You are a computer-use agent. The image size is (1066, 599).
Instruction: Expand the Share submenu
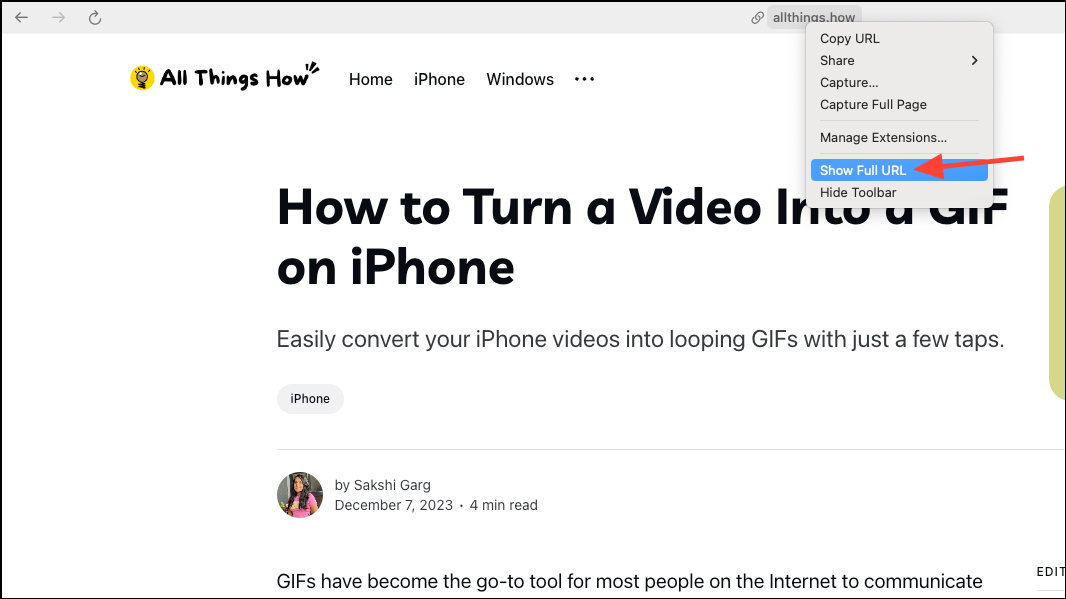[x=837, y=60]
